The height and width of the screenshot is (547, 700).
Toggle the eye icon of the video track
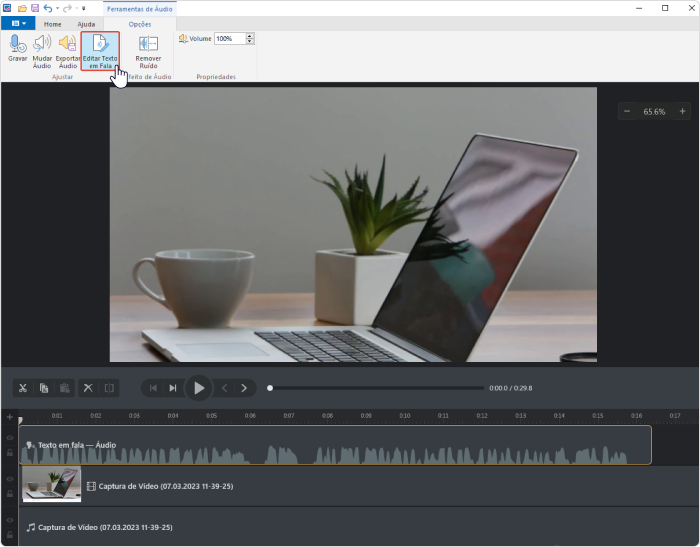click(10, 479)
